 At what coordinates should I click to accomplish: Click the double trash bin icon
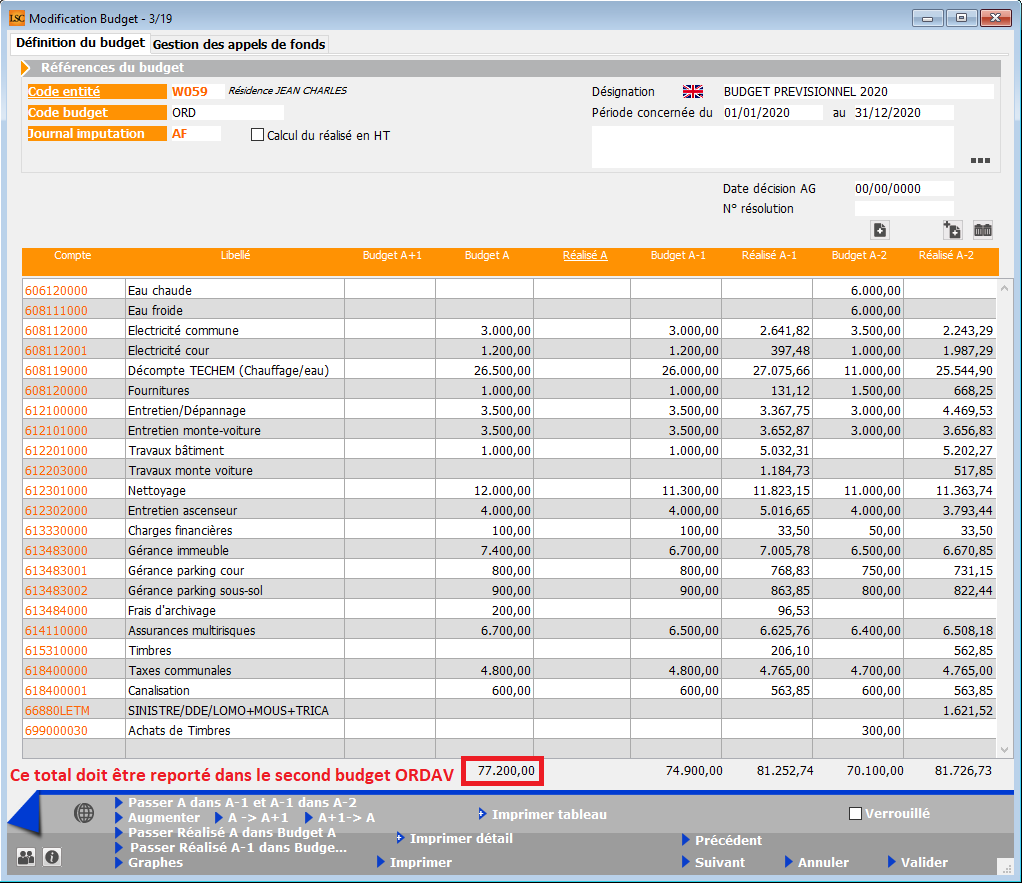983,230
